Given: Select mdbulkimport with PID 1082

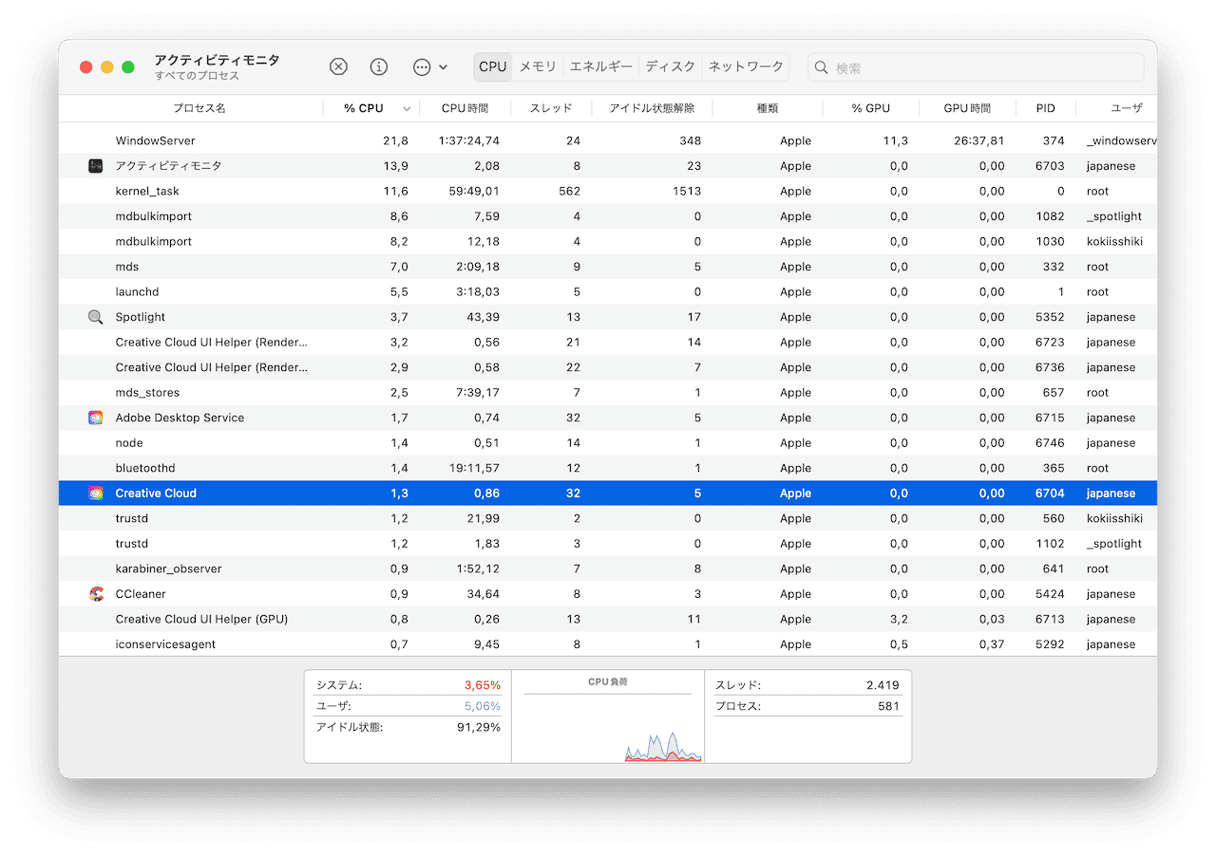Looking at the screenshot, I should point(608,216).
